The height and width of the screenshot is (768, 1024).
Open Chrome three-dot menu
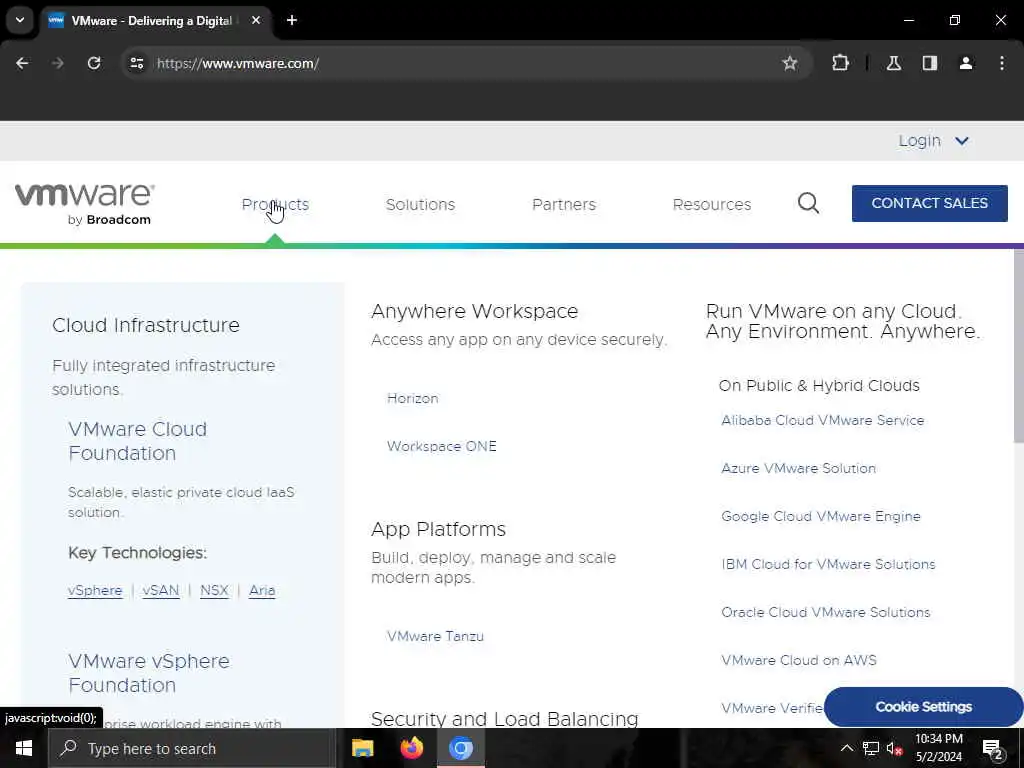tap(1002, 63)
